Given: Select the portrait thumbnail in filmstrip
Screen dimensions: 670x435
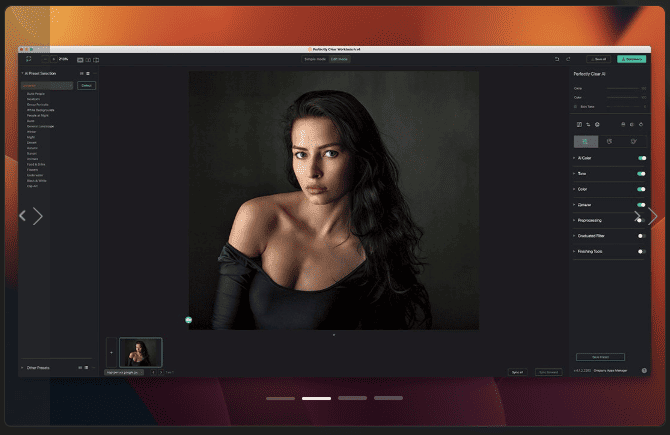Looking at the screenshot, I should click(x=141, y=353).
